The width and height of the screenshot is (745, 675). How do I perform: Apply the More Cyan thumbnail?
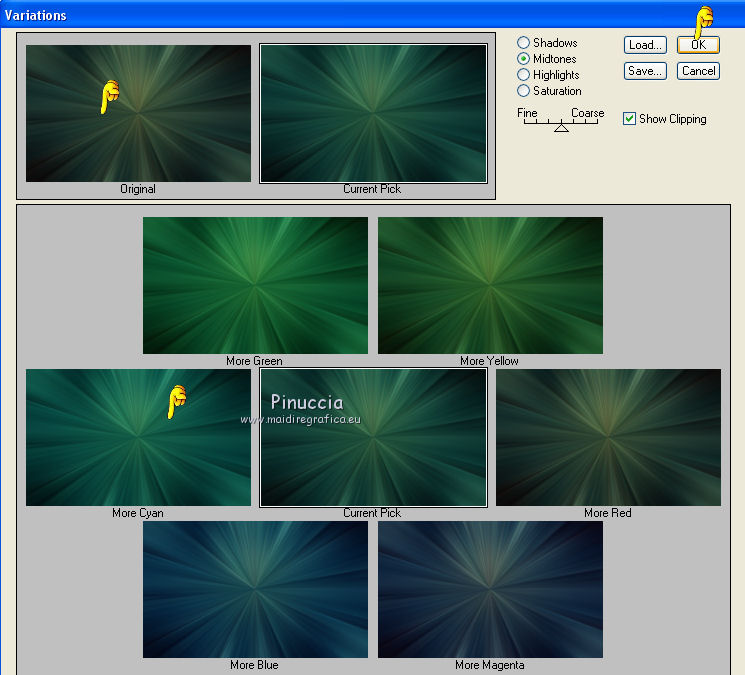point(138,437)
